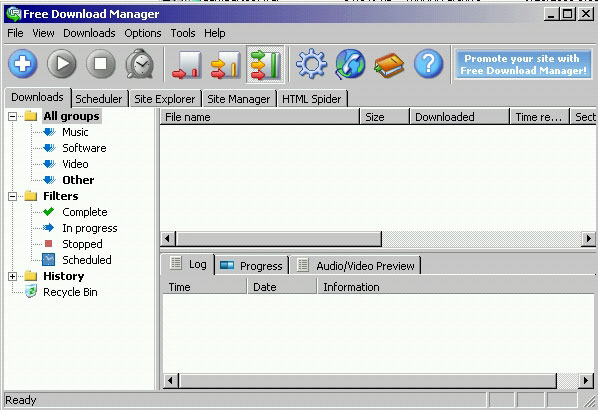The width and height of the screenshot is (598, 410).
Task: Click log pane scrollbar left arrow
Action: point(170,381)
